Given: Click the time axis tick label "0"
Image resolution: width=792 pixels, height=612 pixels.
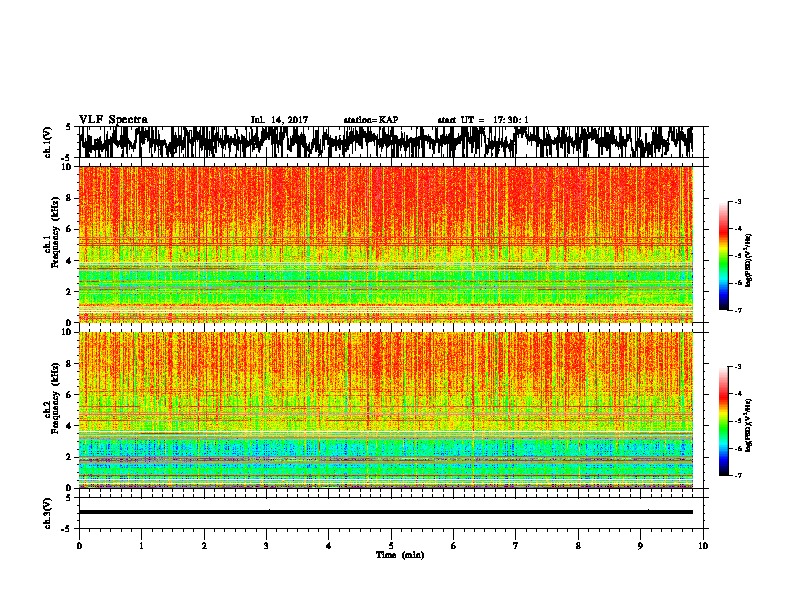Looking at the screenshot, I should (79, 546).
